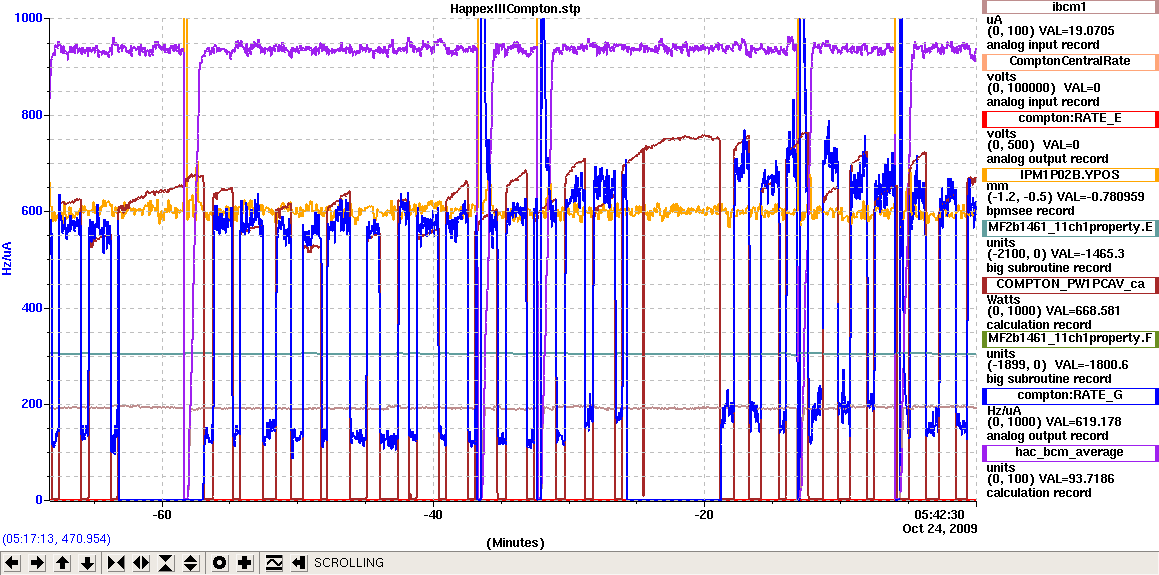Click the 'Watts' units label in the legend
The image size is (1159, 575).
pos(1002,300)
